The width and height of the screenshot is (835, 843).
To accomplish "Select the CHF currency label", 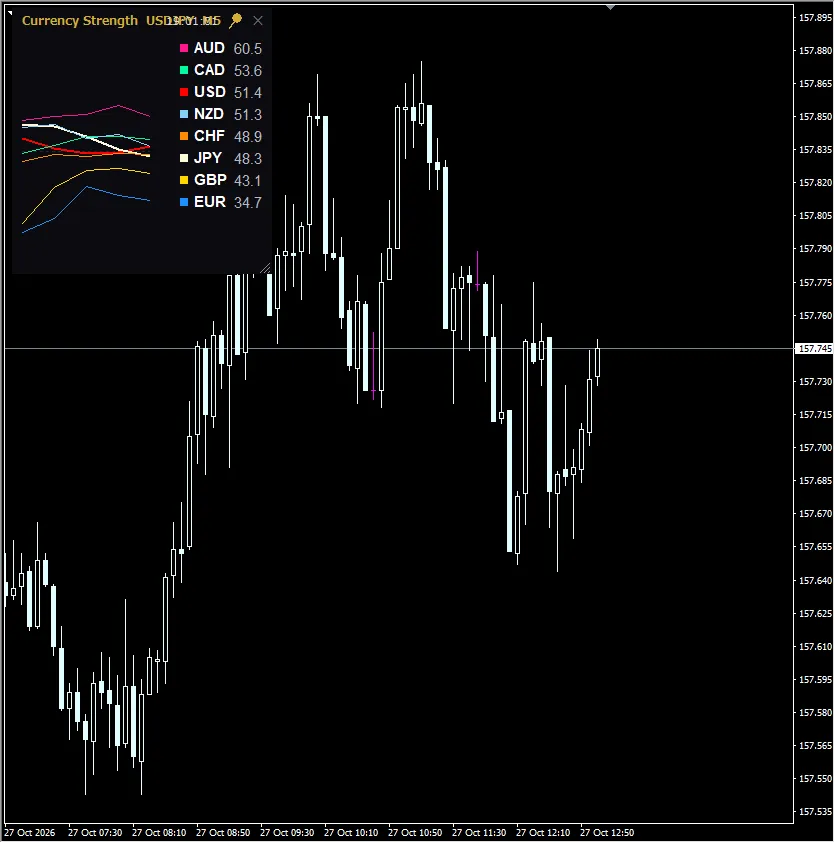I will coord(209,136).
